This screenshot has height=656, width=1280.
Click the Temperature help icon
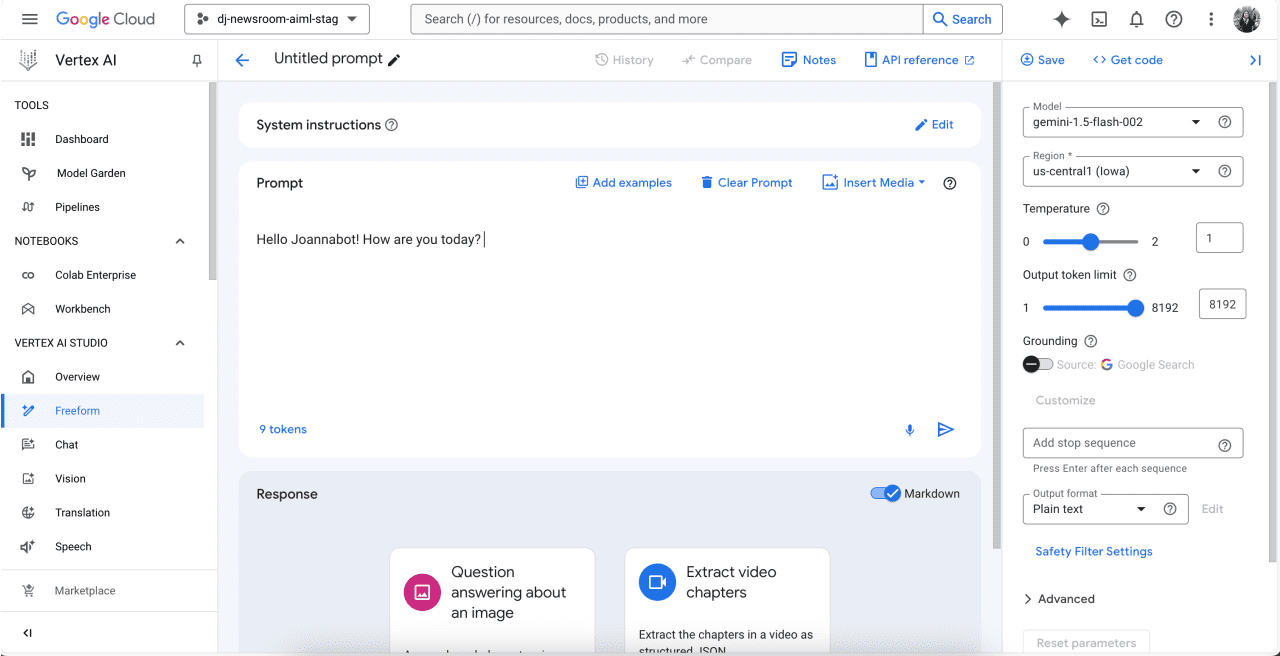click(1103, 209)
